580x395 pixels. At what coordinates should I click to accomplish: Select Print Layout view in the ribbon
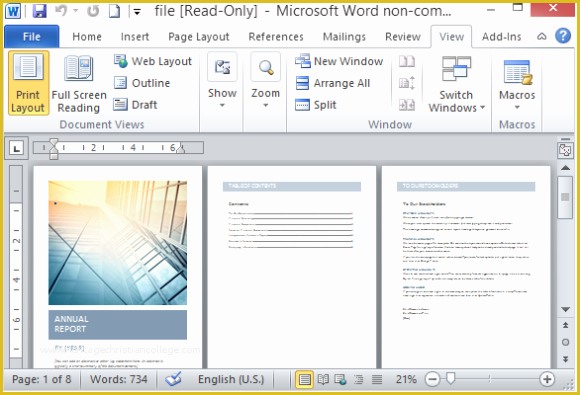pyautogui.click(x=28, y=83)
